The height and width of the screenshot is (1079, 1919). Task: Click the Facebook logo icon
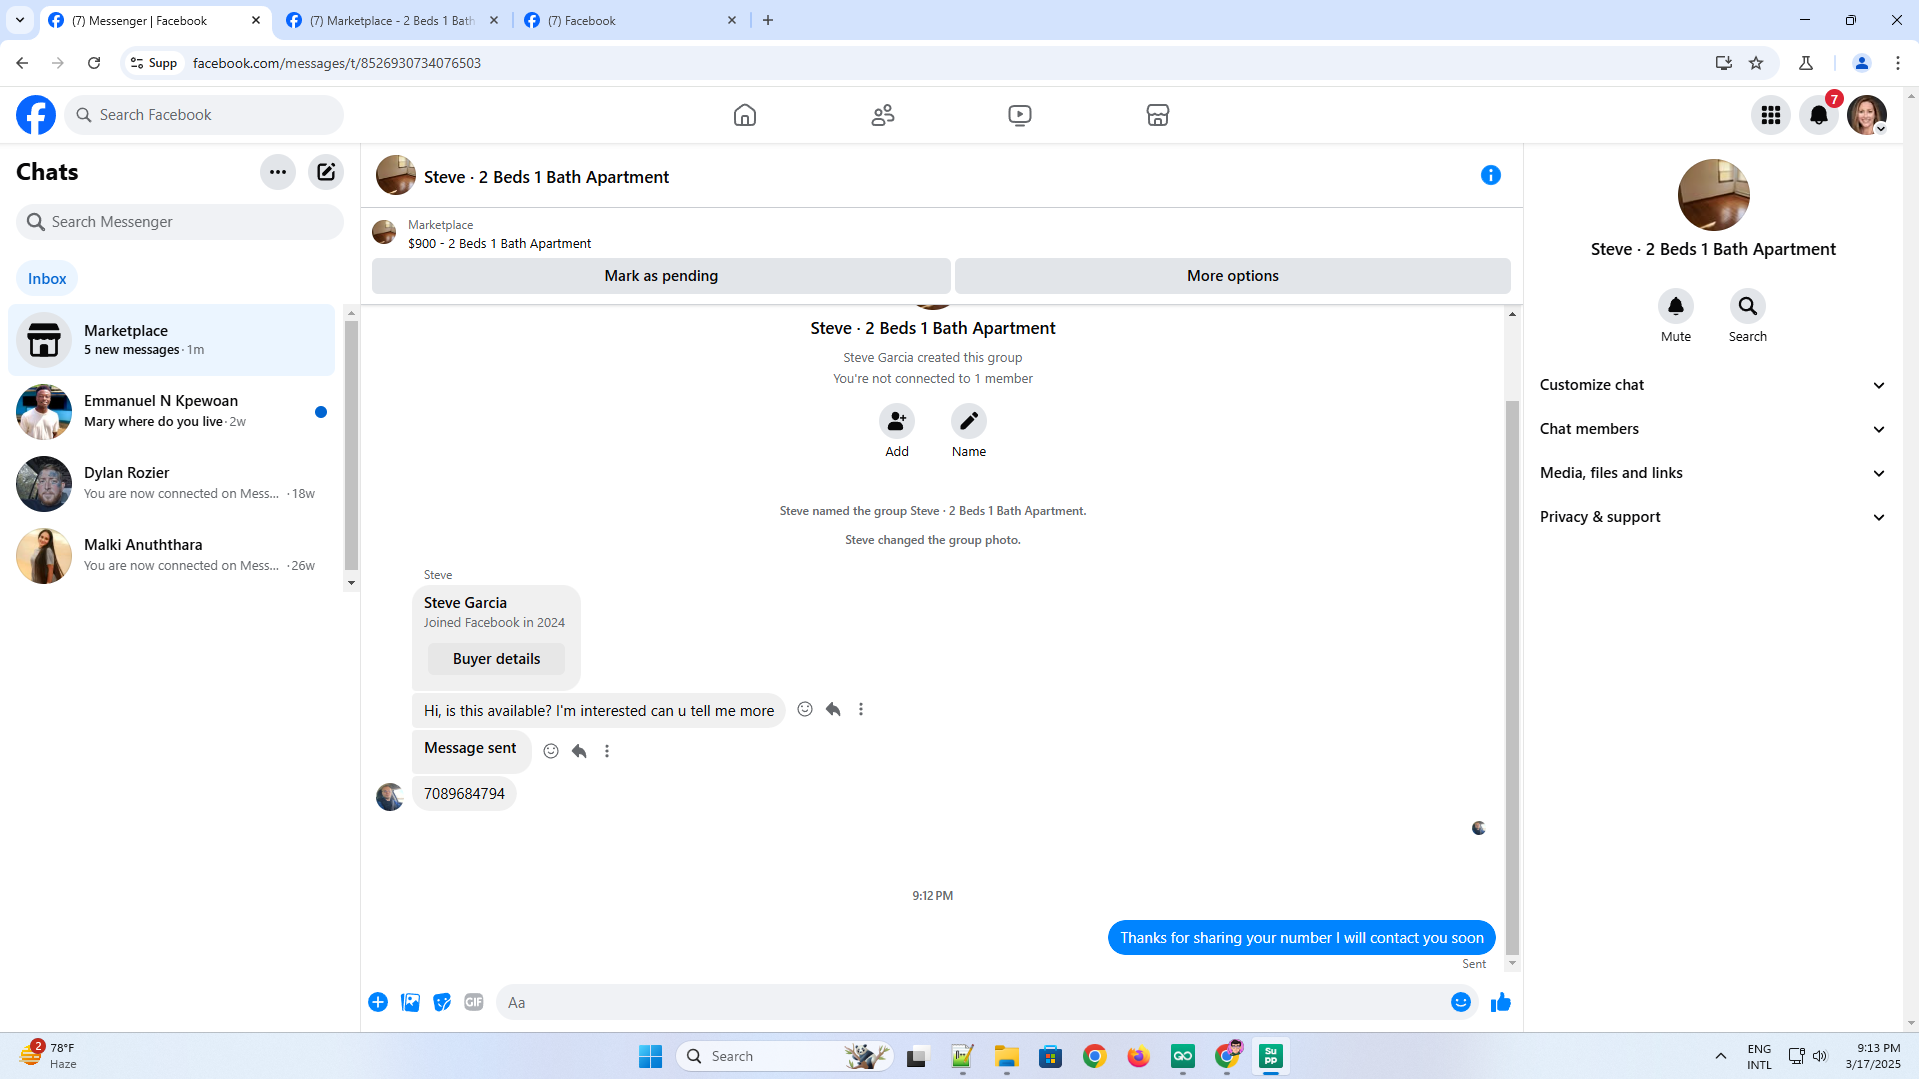point(36,115)
